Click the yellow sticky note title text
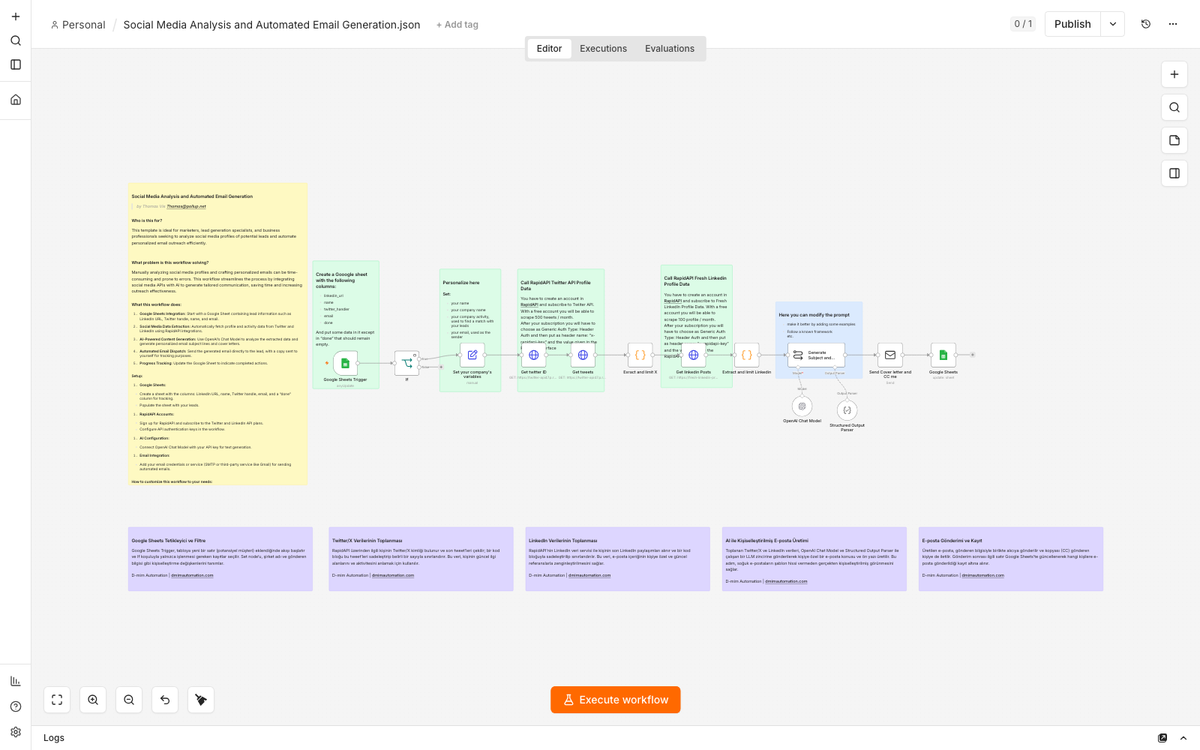This screenshot has height=750, width=1200. point(192,196)
